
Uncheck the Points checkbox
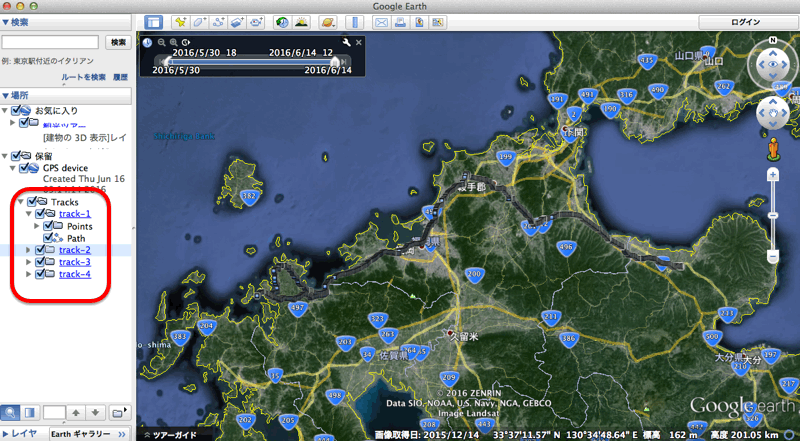(x=48, y=226)
